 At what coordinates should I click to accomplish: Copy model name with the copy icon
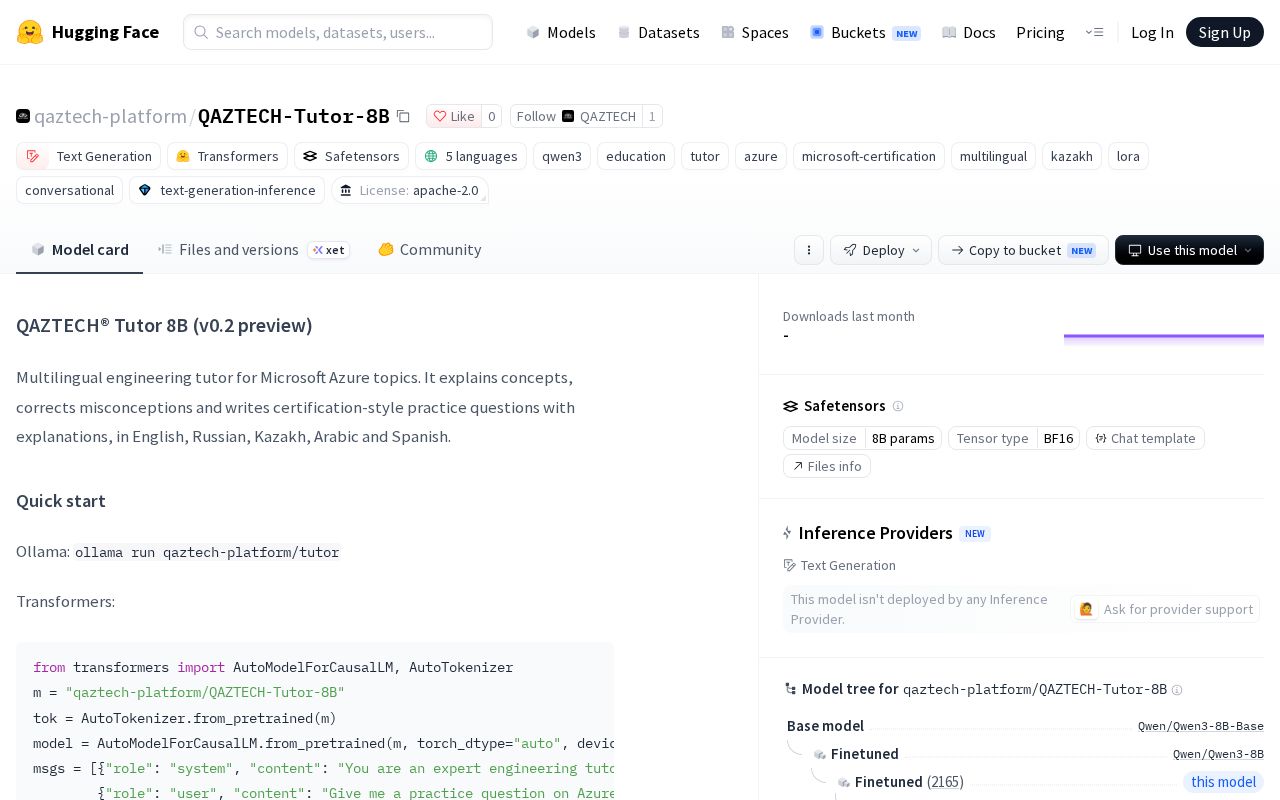pyautogui.click(x=403, y=116)
